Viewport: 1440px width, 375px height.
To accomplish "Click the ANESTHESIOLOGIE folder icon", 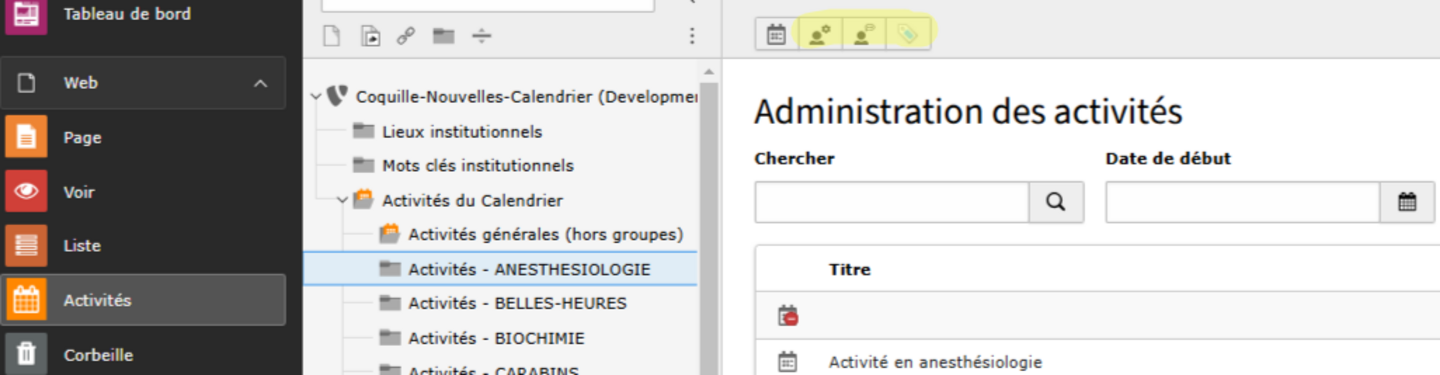I will click(389, 269).
